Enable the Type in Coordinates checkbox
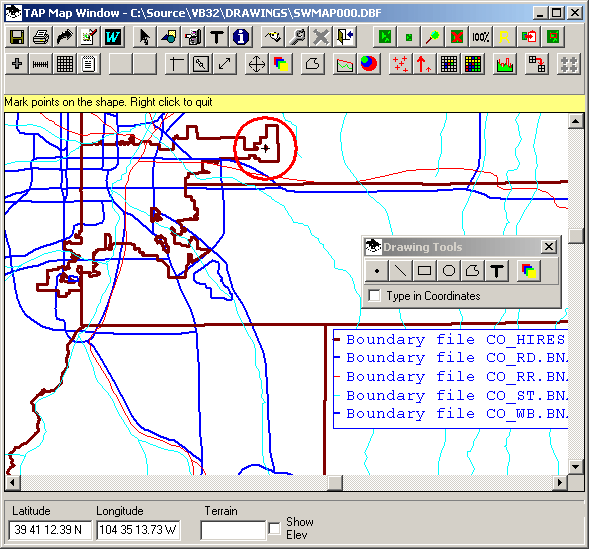The width and height of the screenshot is (589, 549). pyautogui.click(x=374, y=296)
